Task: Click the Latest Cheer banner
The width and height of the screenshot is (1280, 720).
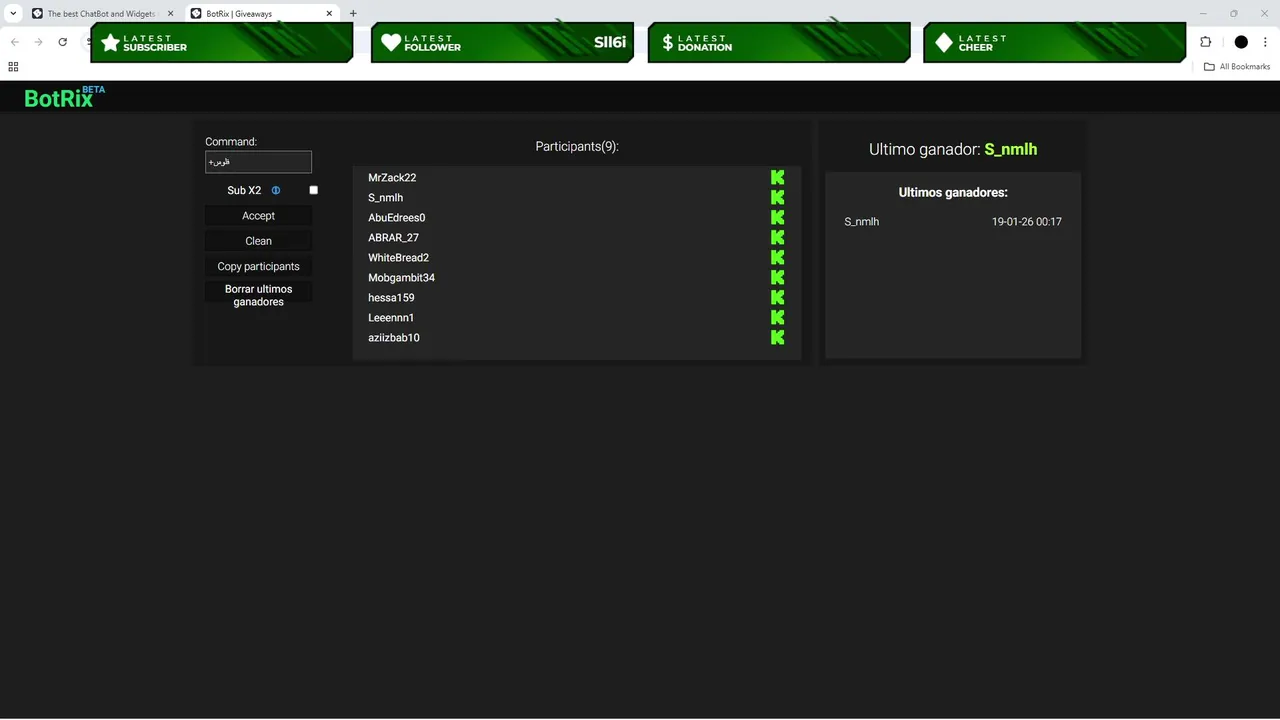Action: tap(1054, 42)
